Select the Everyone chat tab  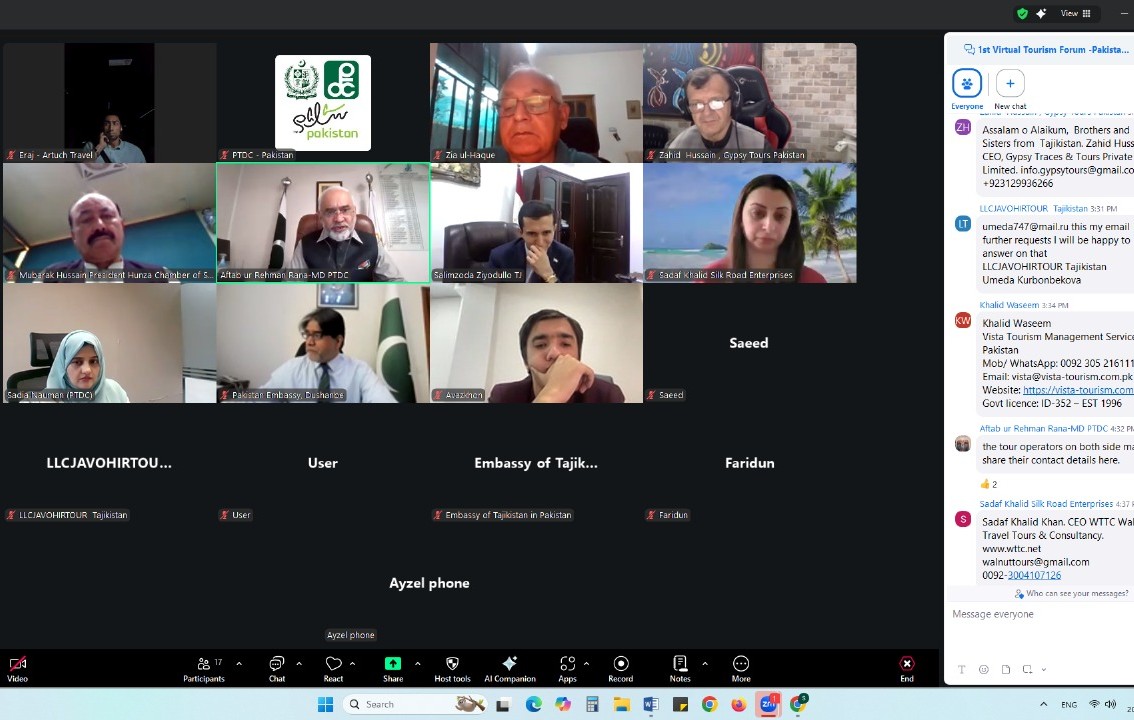(x=967, y=88)
